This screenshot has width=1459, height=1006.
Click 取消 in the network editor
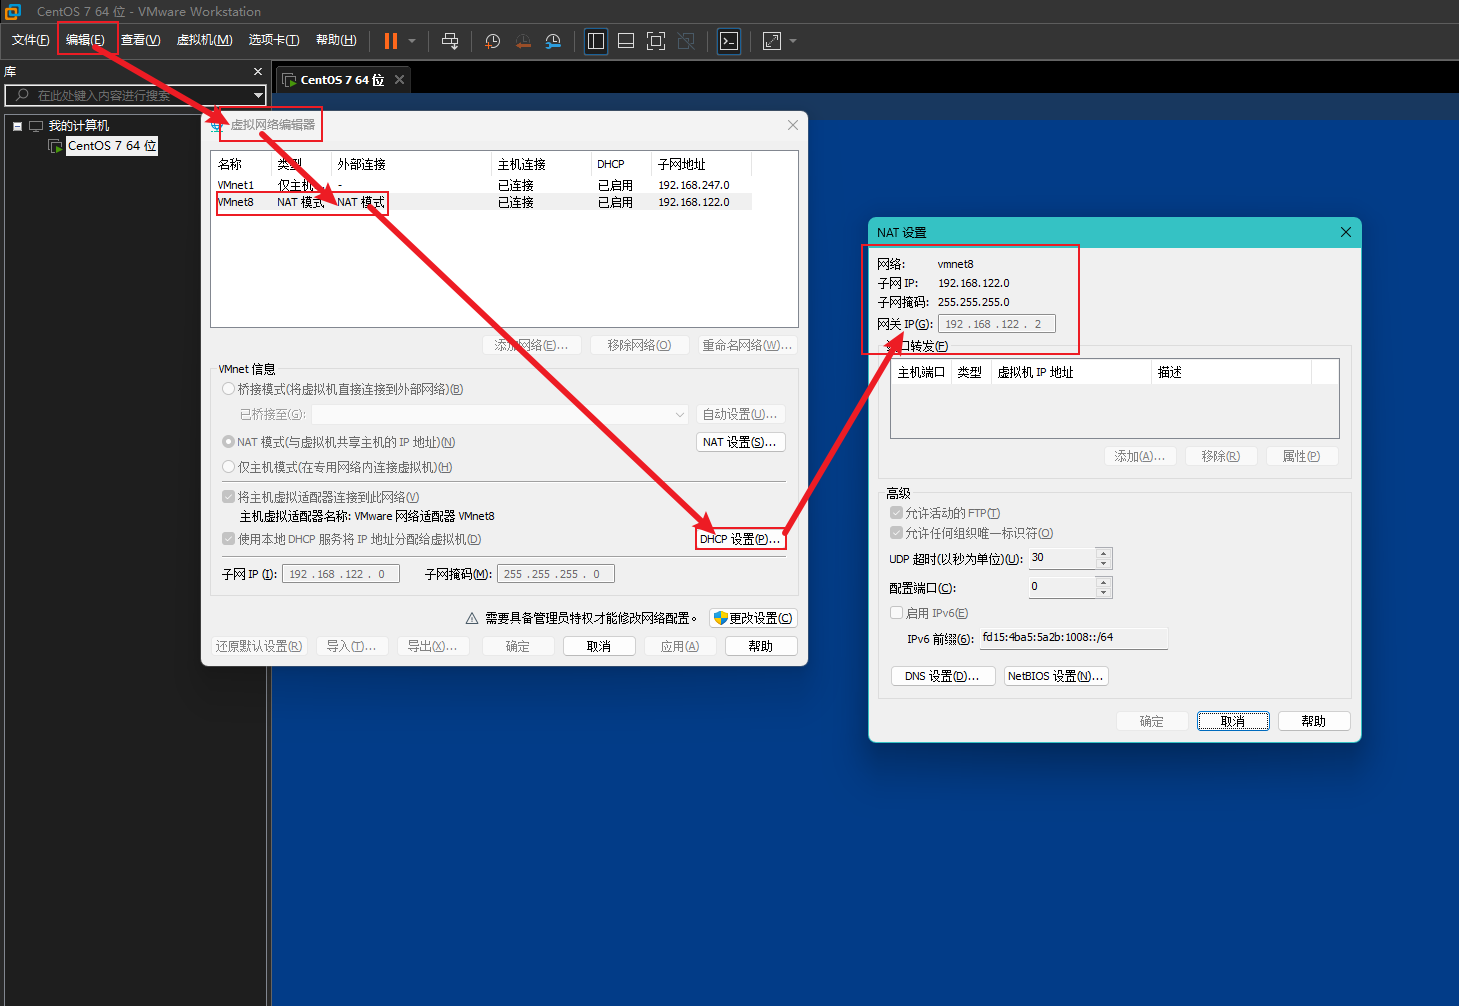[599, 646]
